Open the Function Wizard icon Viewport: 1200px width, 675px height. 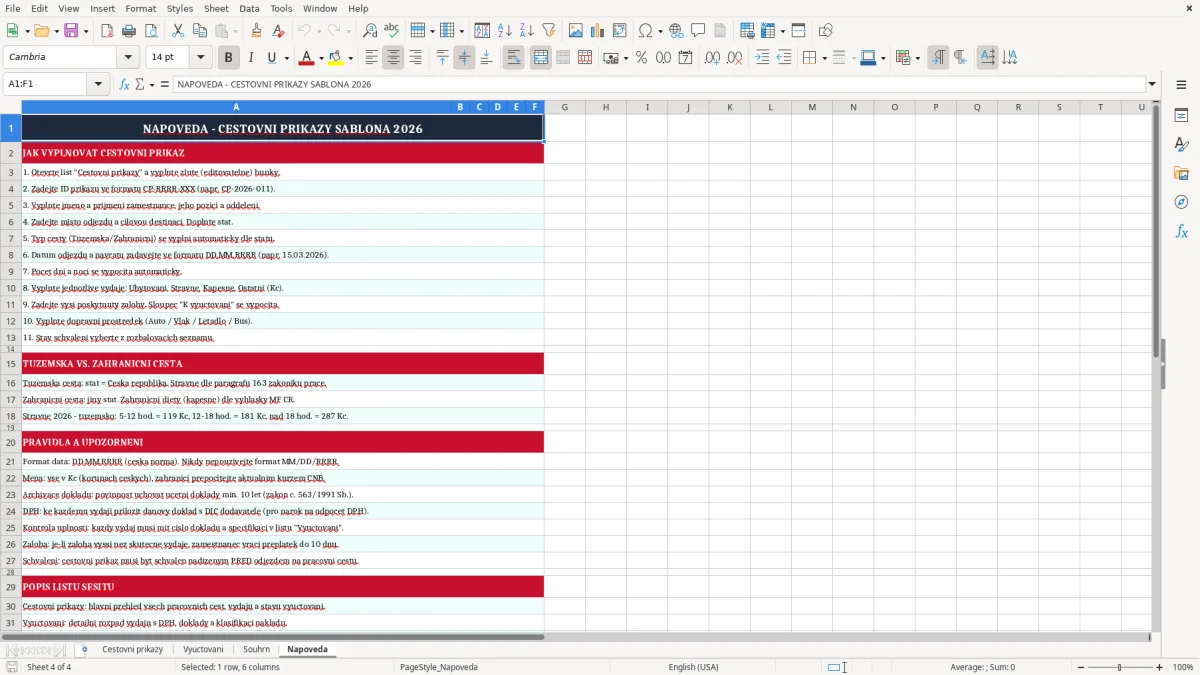click(125, 84)
